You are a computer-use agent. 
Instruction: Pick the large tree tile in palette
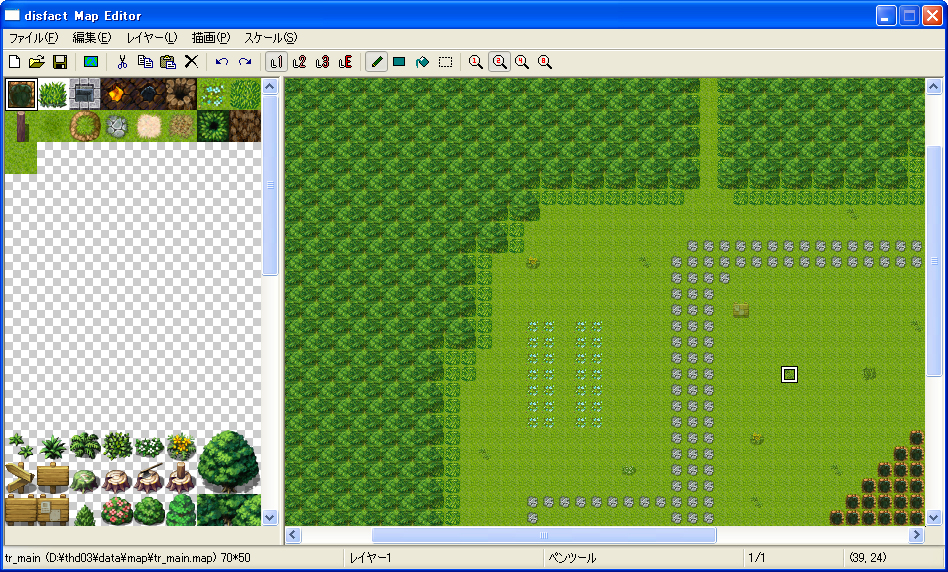[x=229, y=461]
